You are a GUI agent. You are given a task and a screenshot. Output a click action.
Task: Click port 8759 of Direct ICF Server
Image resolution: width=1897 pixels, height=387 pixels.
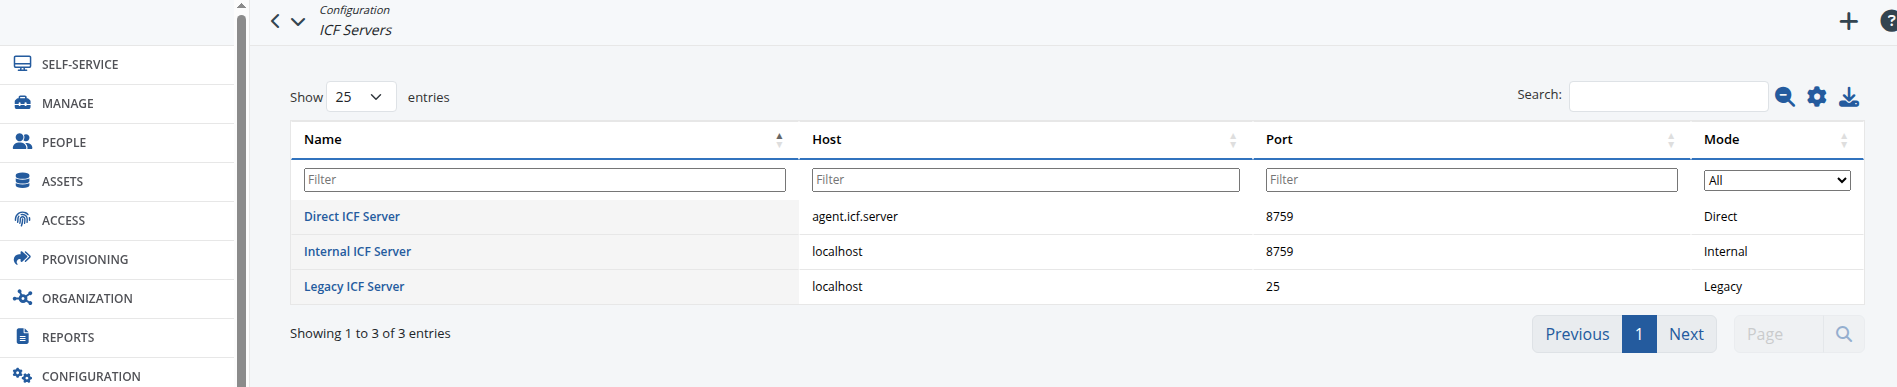tap(1279, 217)
